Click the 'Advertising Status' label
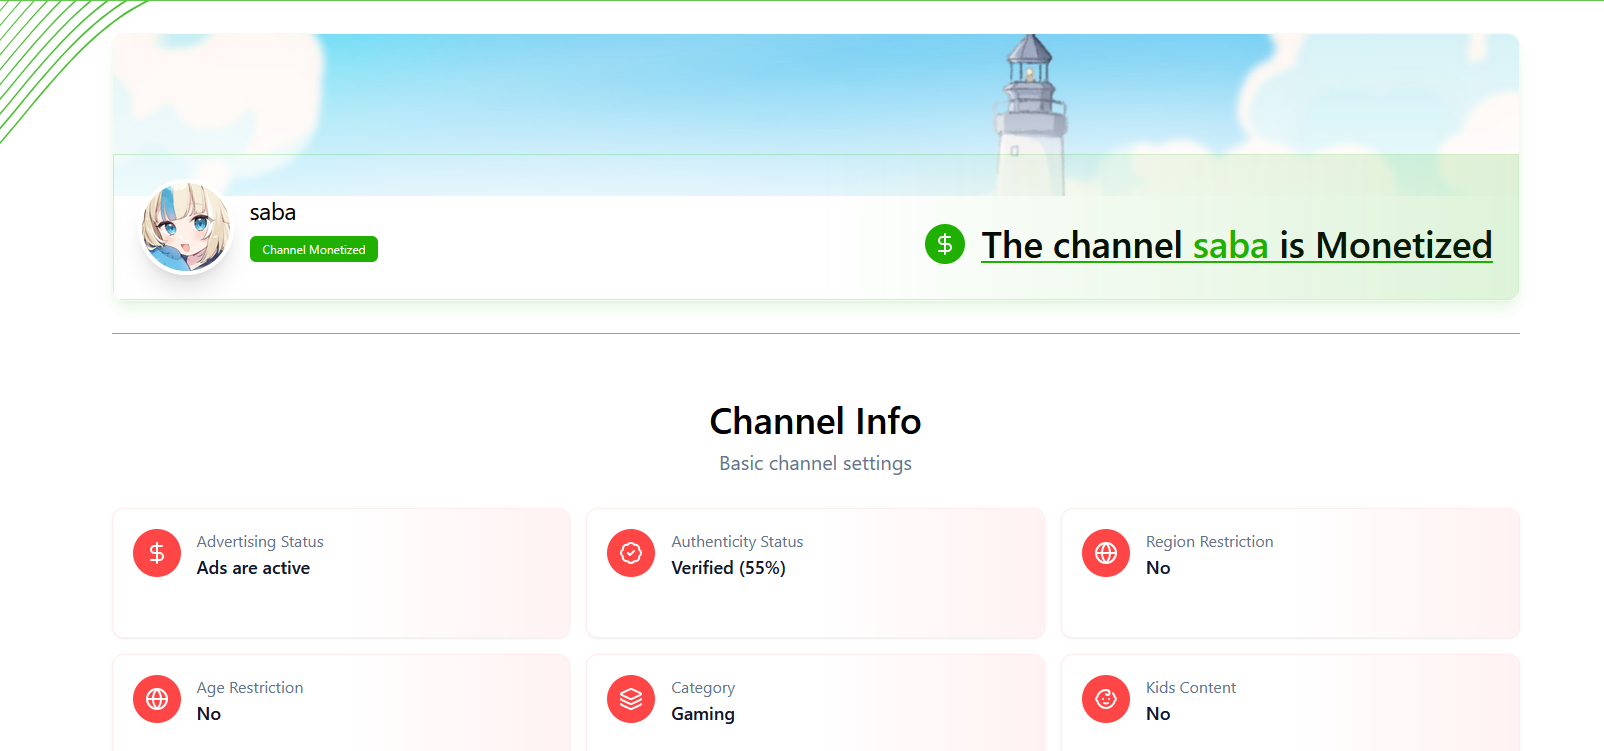 coord(260,541)
